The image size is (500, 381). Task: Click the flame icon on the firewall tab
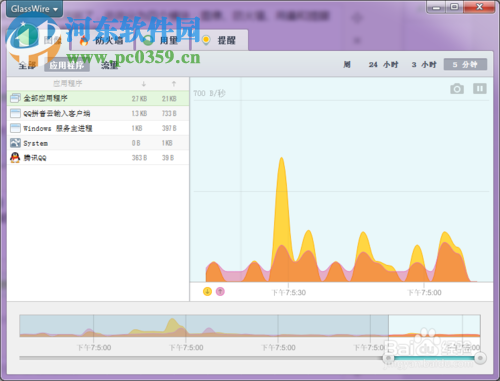tap(83, 40)
